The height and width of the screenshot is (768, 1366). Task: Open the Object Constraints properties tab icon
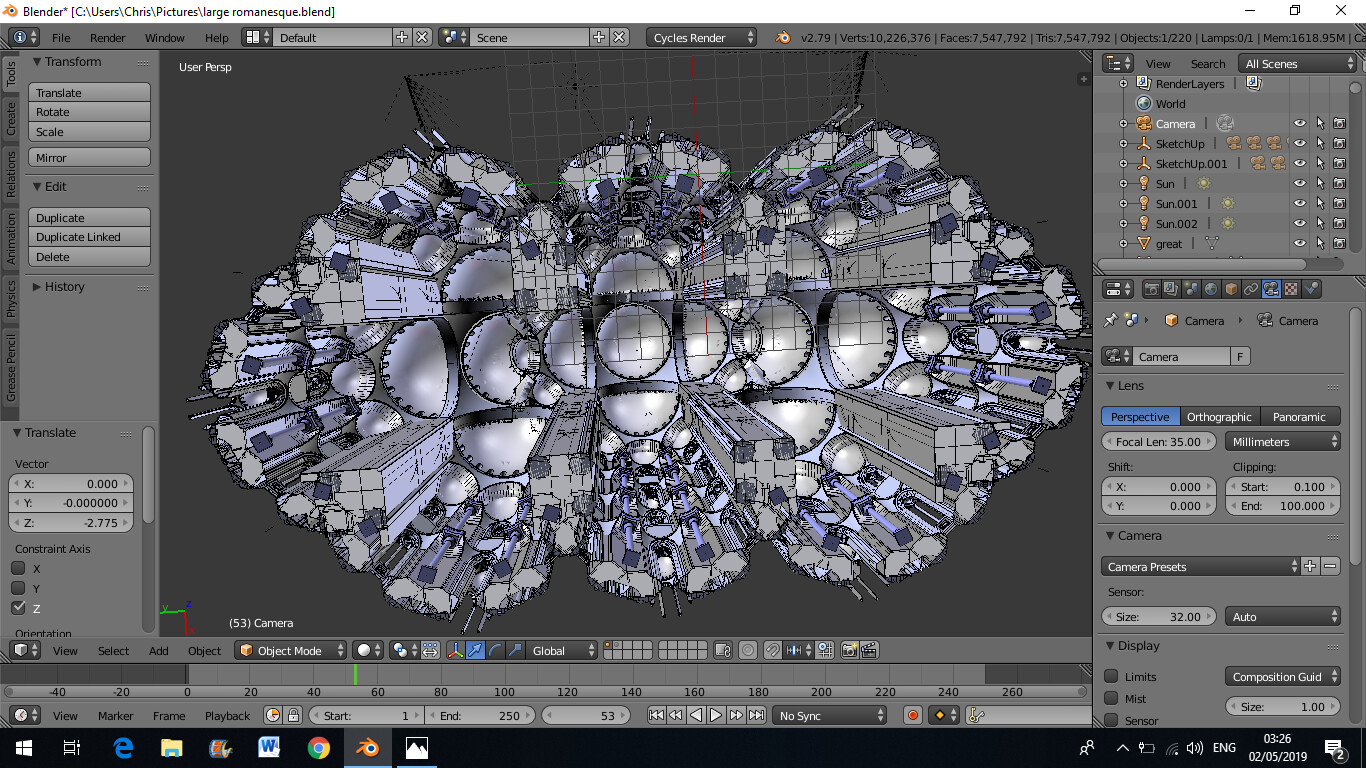tap(1252, 289)
